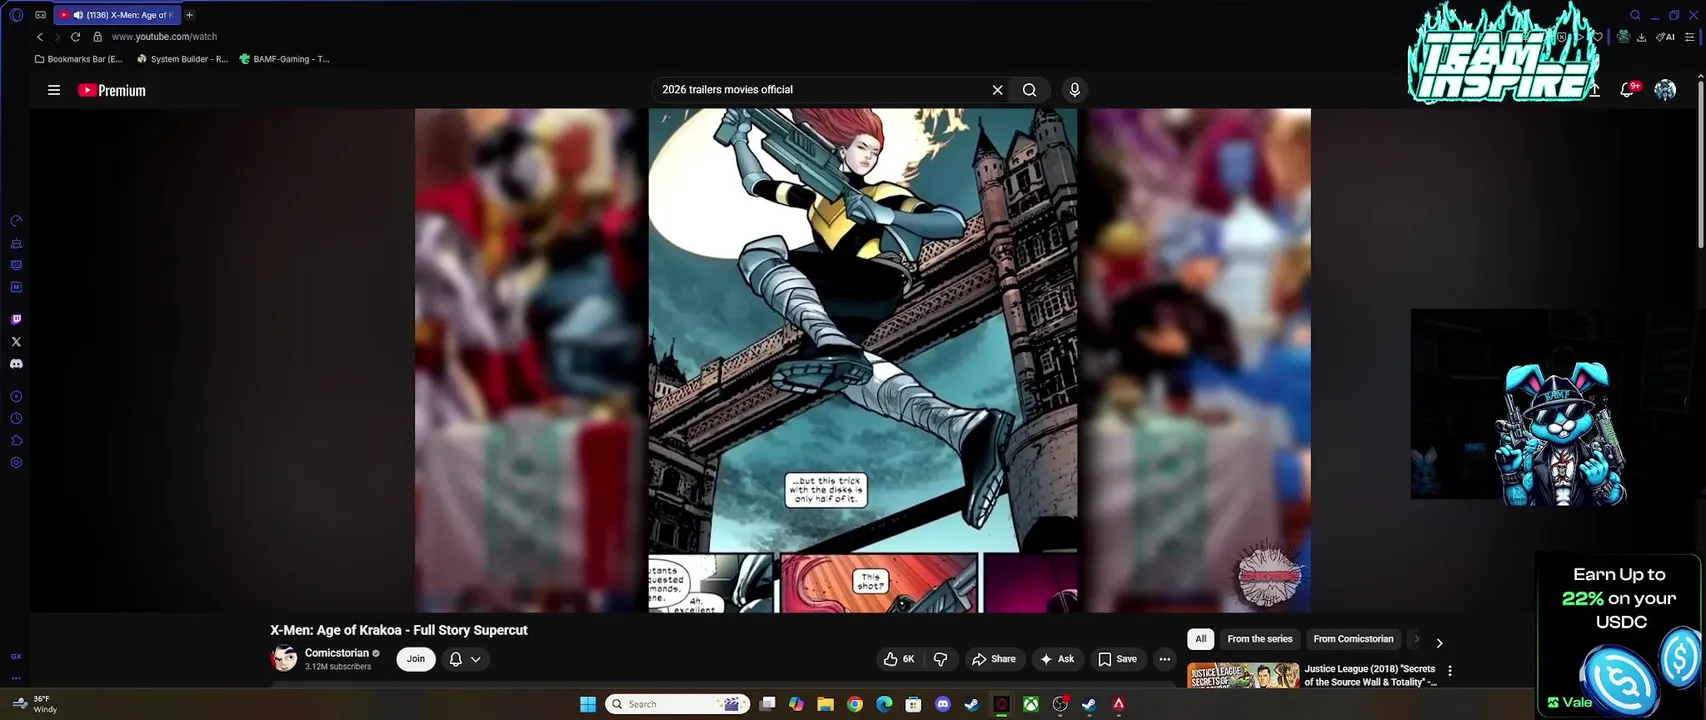Open Opera easy setup sliders icon
This screenshot has height=720, width=1706.
click(1690, 37)
